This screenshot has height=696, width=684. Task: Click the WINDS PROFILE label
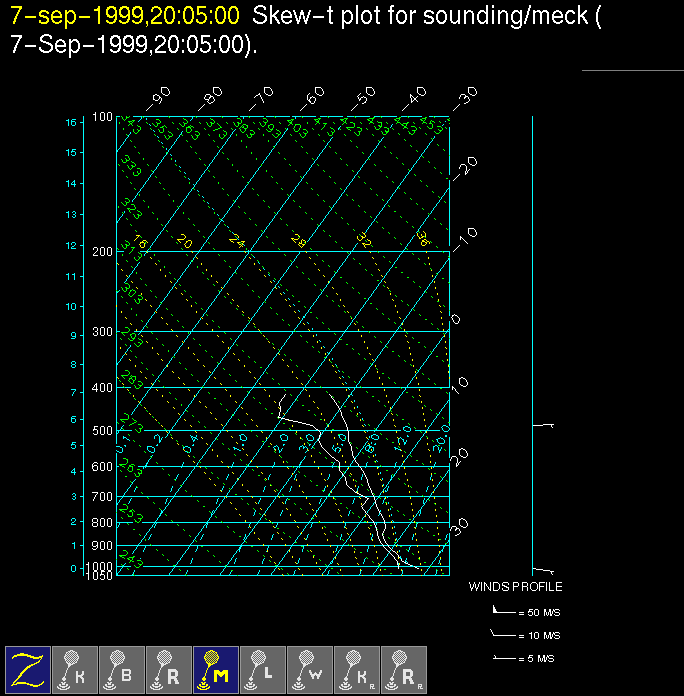[515, 587]
